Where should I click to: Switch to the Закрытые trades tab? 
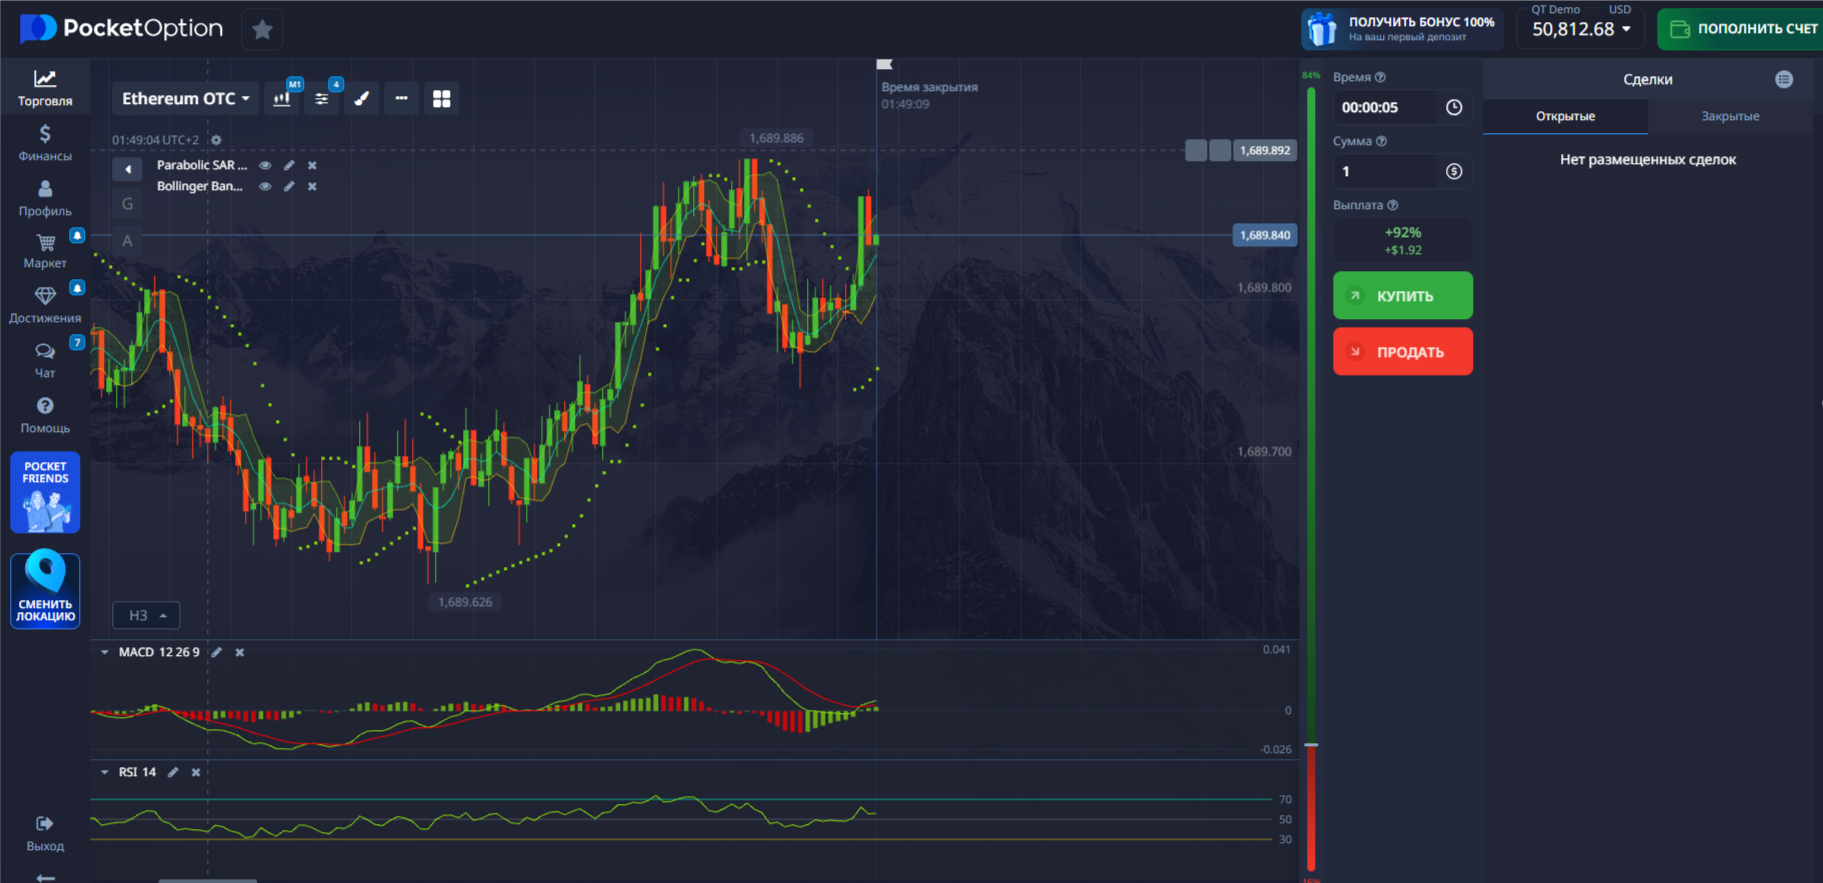1729,117
